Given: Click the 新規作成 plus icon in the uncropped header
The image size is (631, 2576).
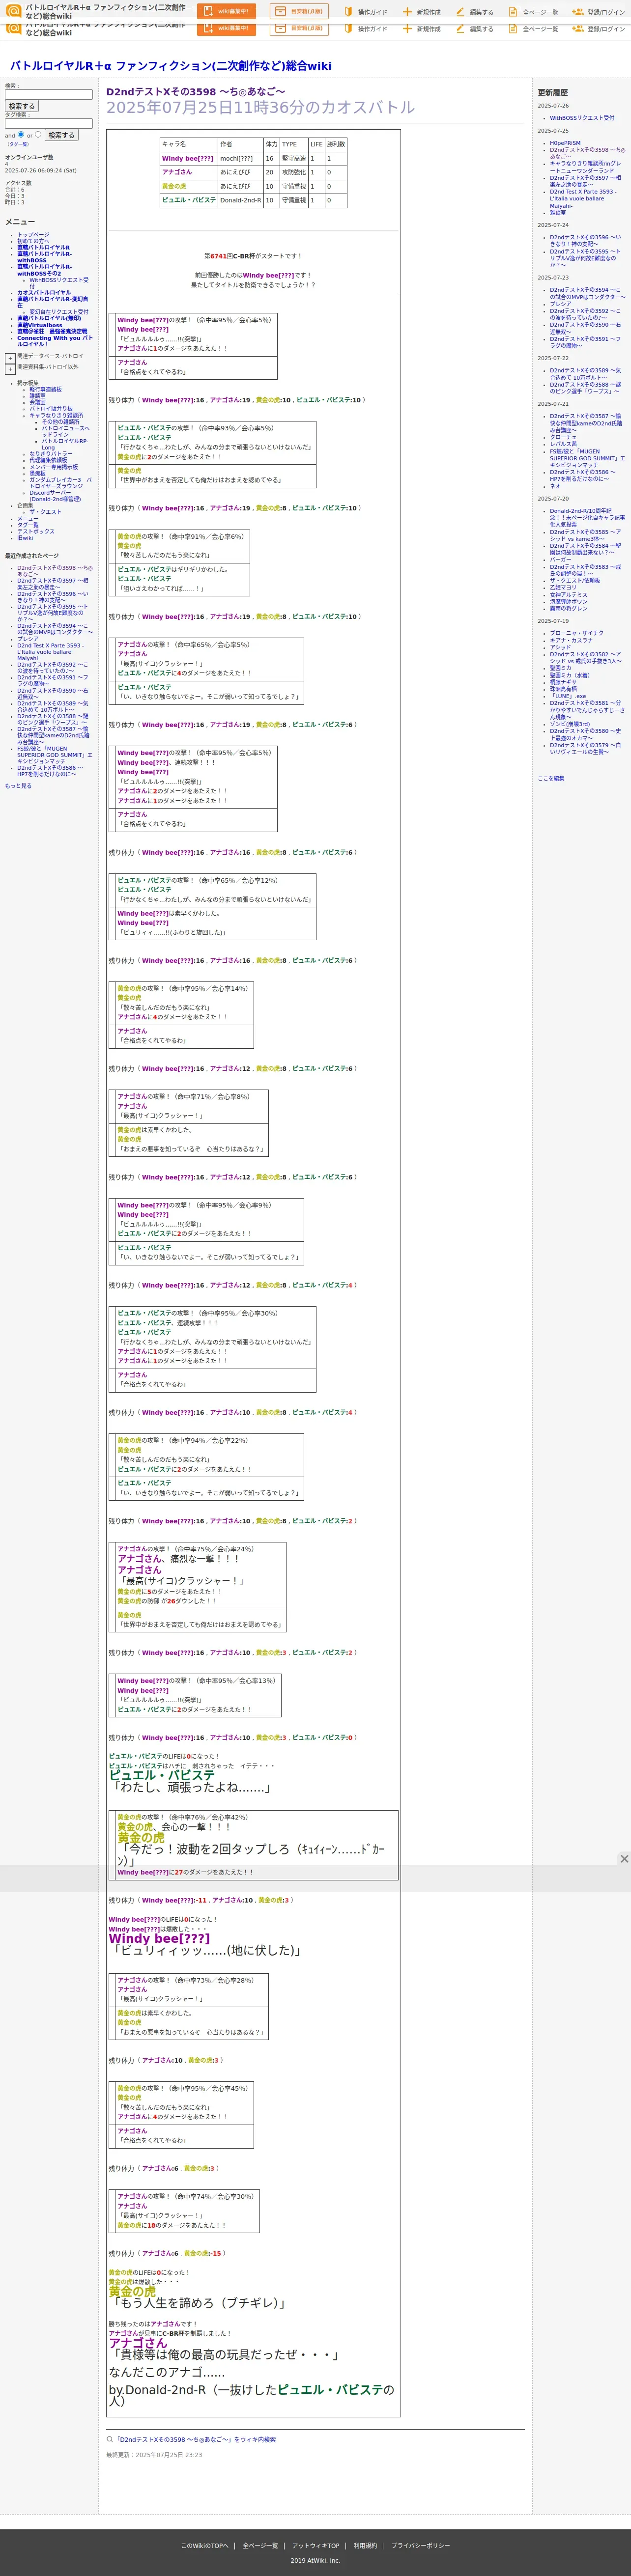Looking at the screenshot, I should 407,12.
